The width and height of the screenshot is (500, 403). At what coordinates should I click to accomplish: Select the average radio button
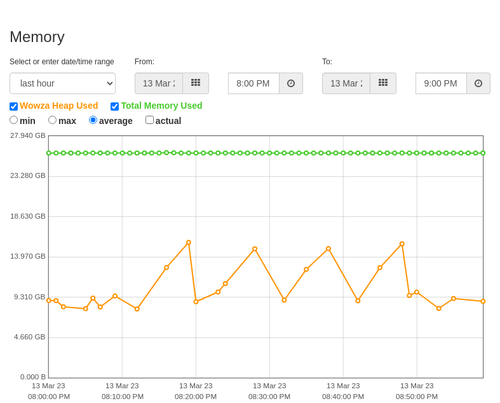point(93,120)
